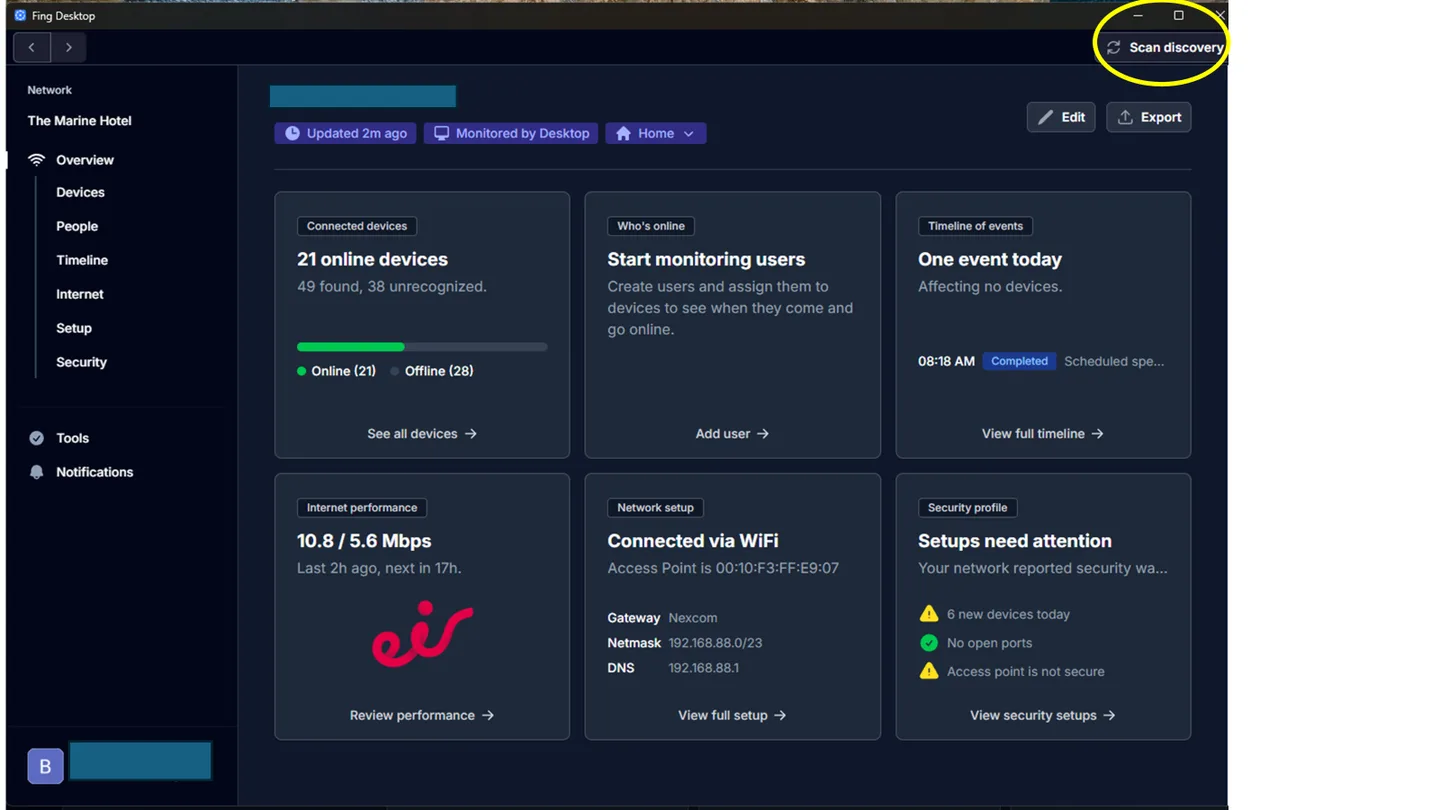Click the Connected devices card label
The image size is (1440, 810).
[x=357, y=226]
